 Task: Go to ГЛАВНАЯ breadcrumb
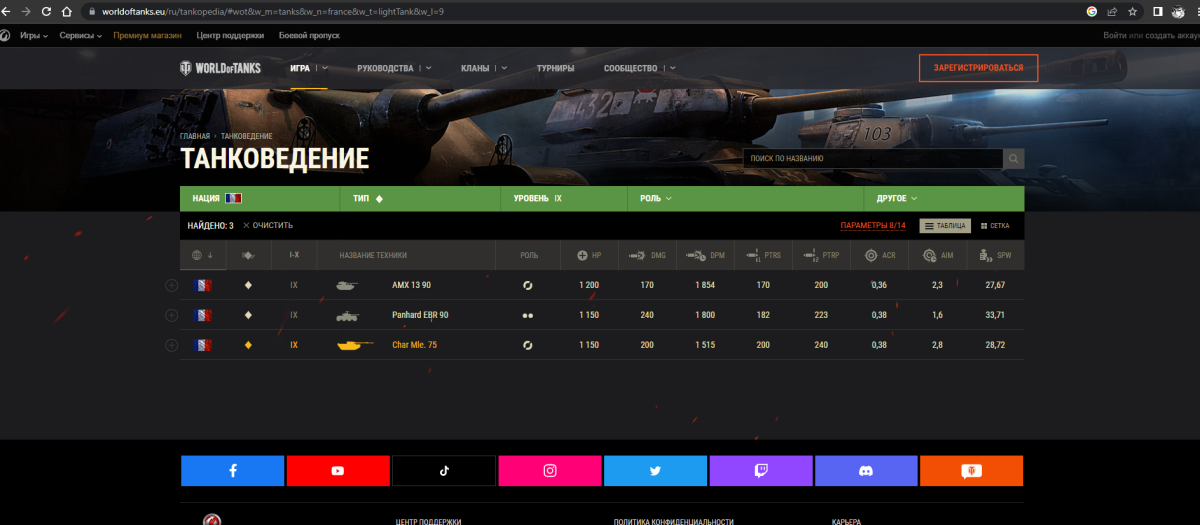(x=195, y=135)
